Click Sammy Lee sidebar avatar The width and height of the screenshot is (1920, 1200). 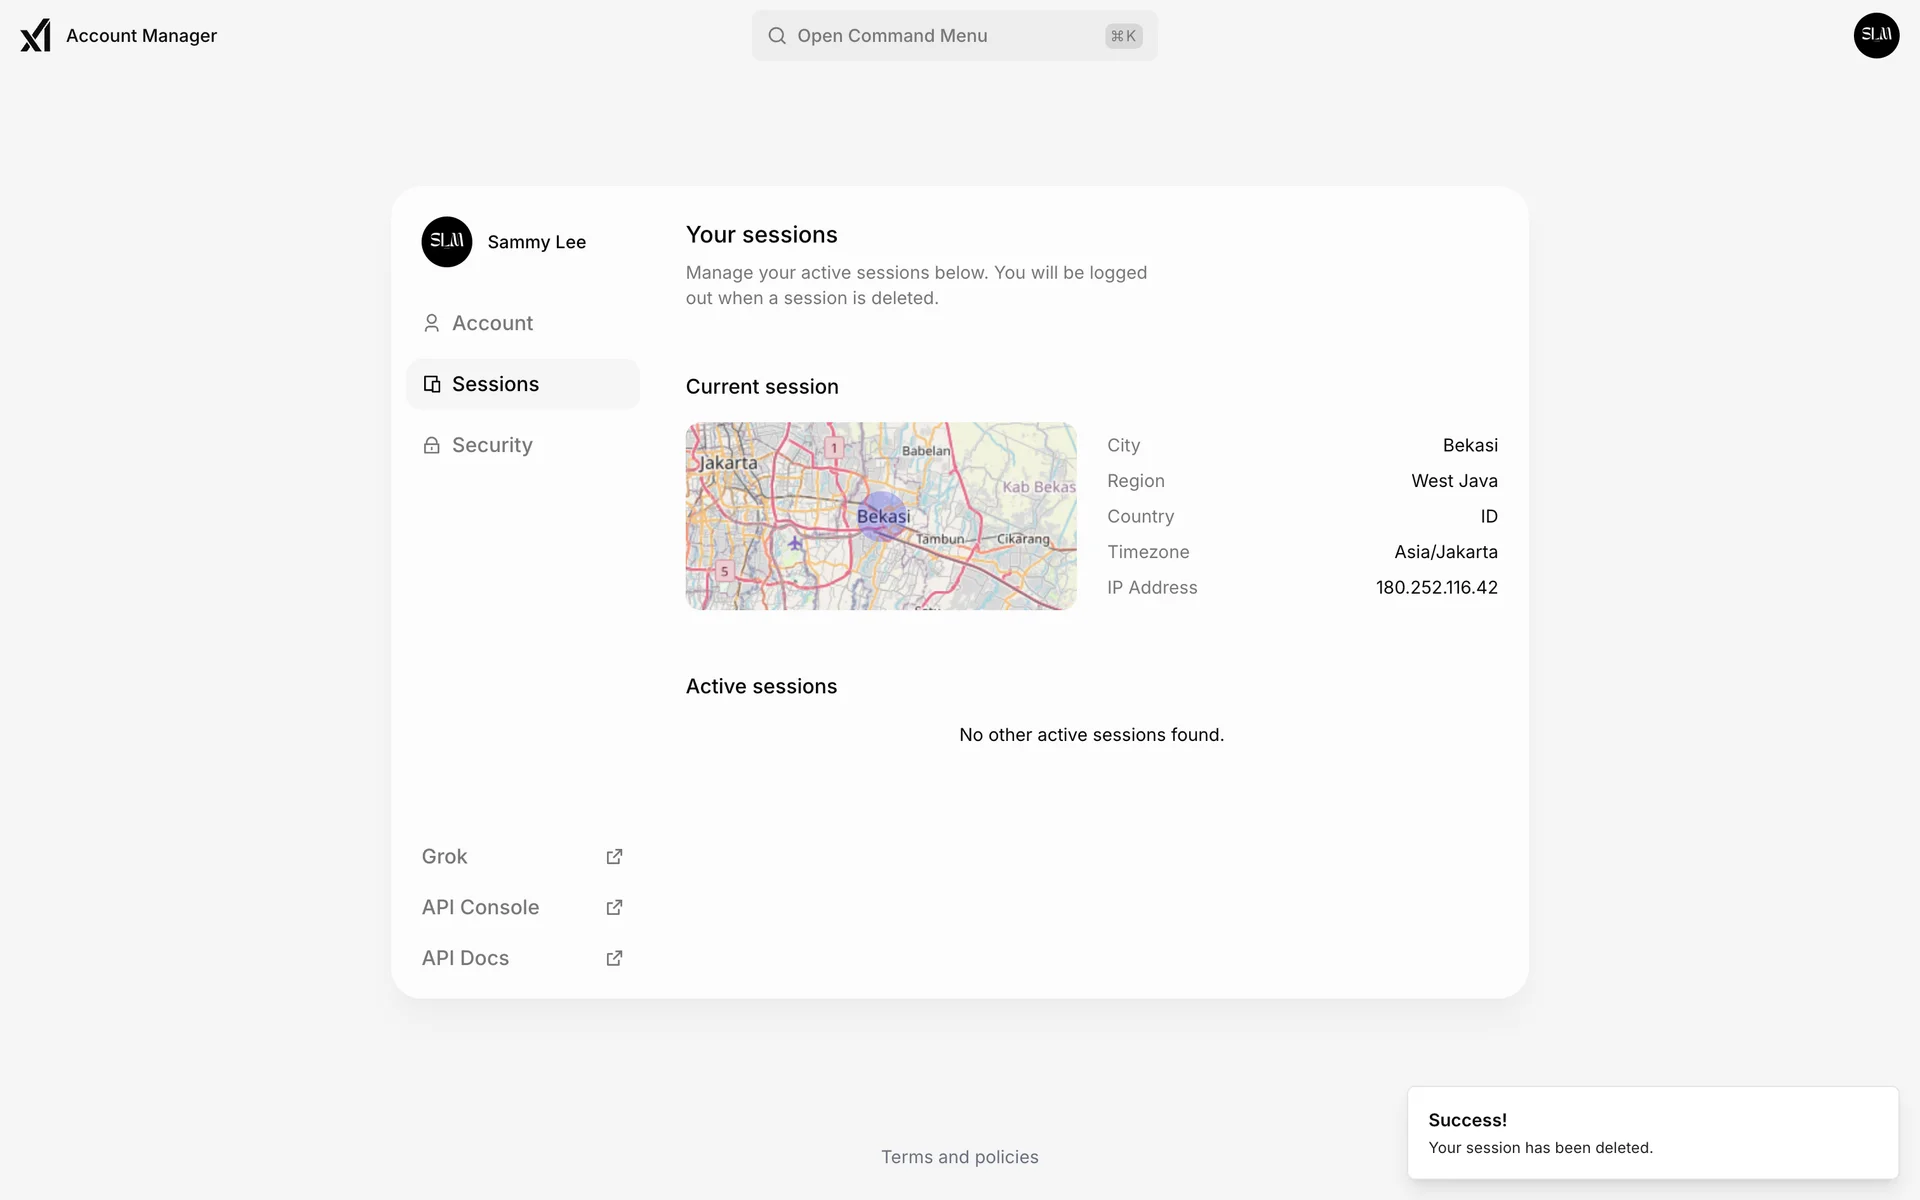[x=446, y=242]
